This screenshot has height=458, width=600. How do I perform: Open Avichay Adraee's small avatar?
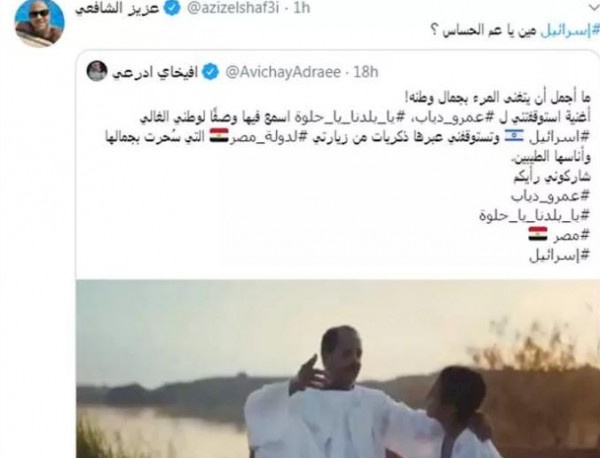96,71
